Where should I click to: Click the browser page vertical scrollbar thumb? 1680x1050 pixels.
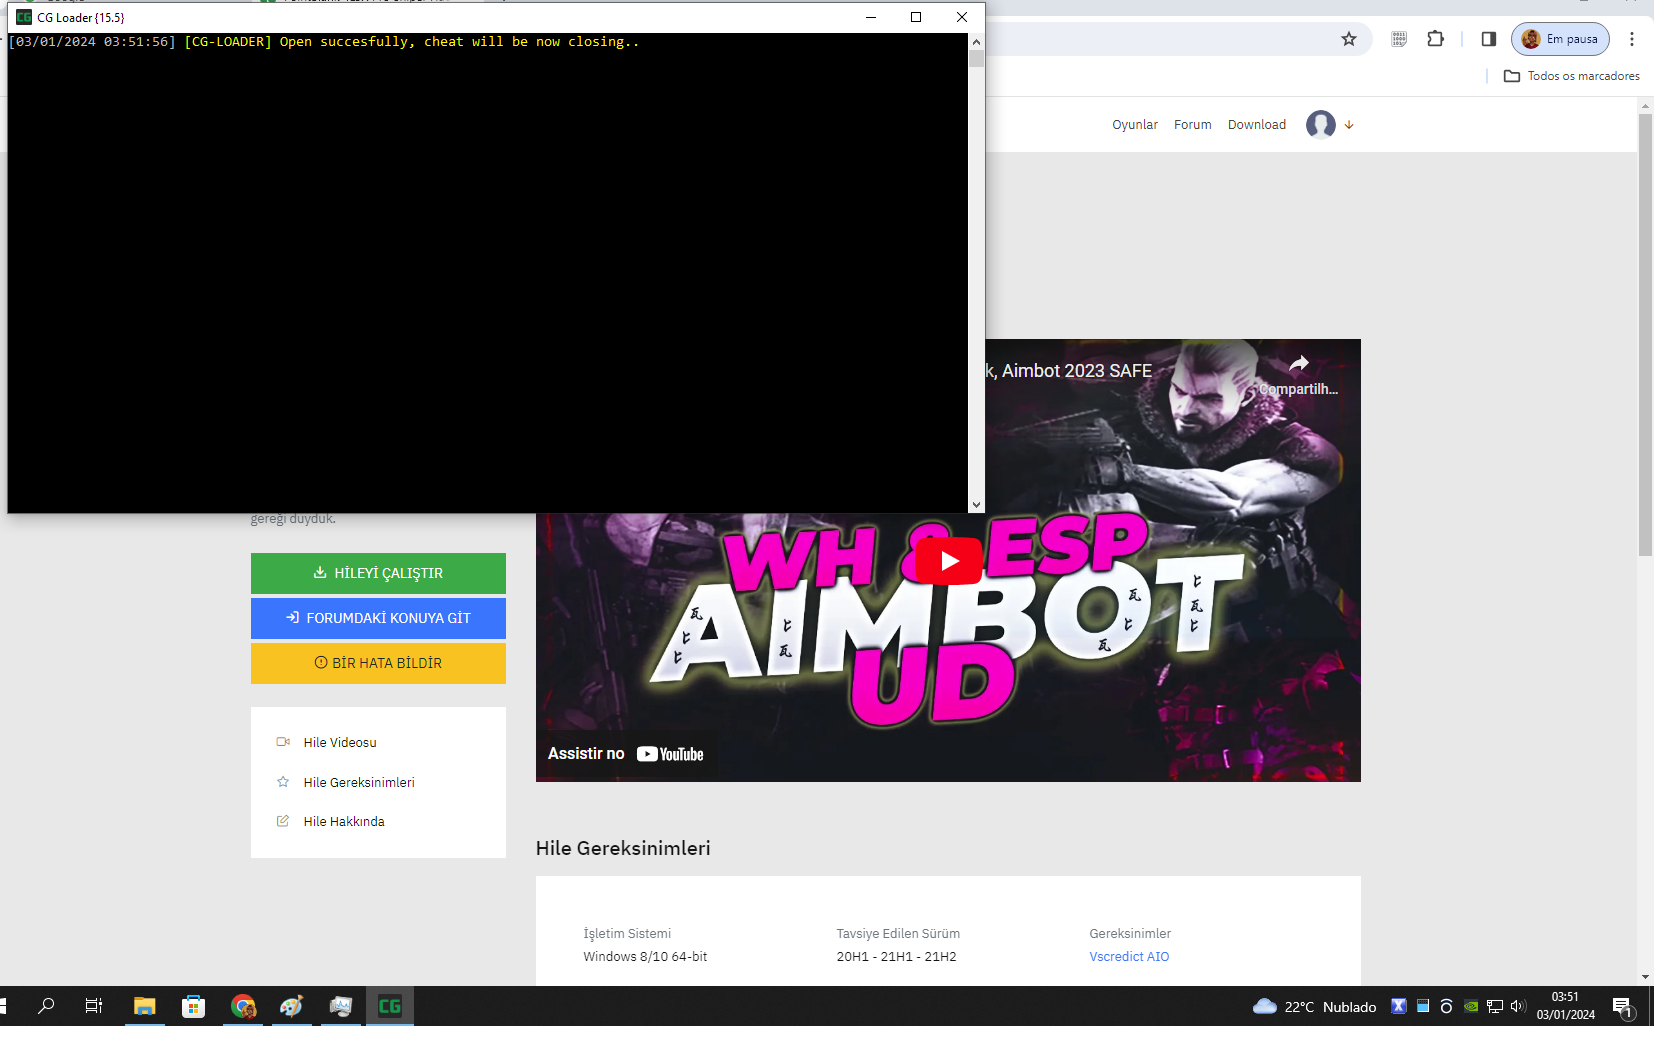pos(1645,335)
